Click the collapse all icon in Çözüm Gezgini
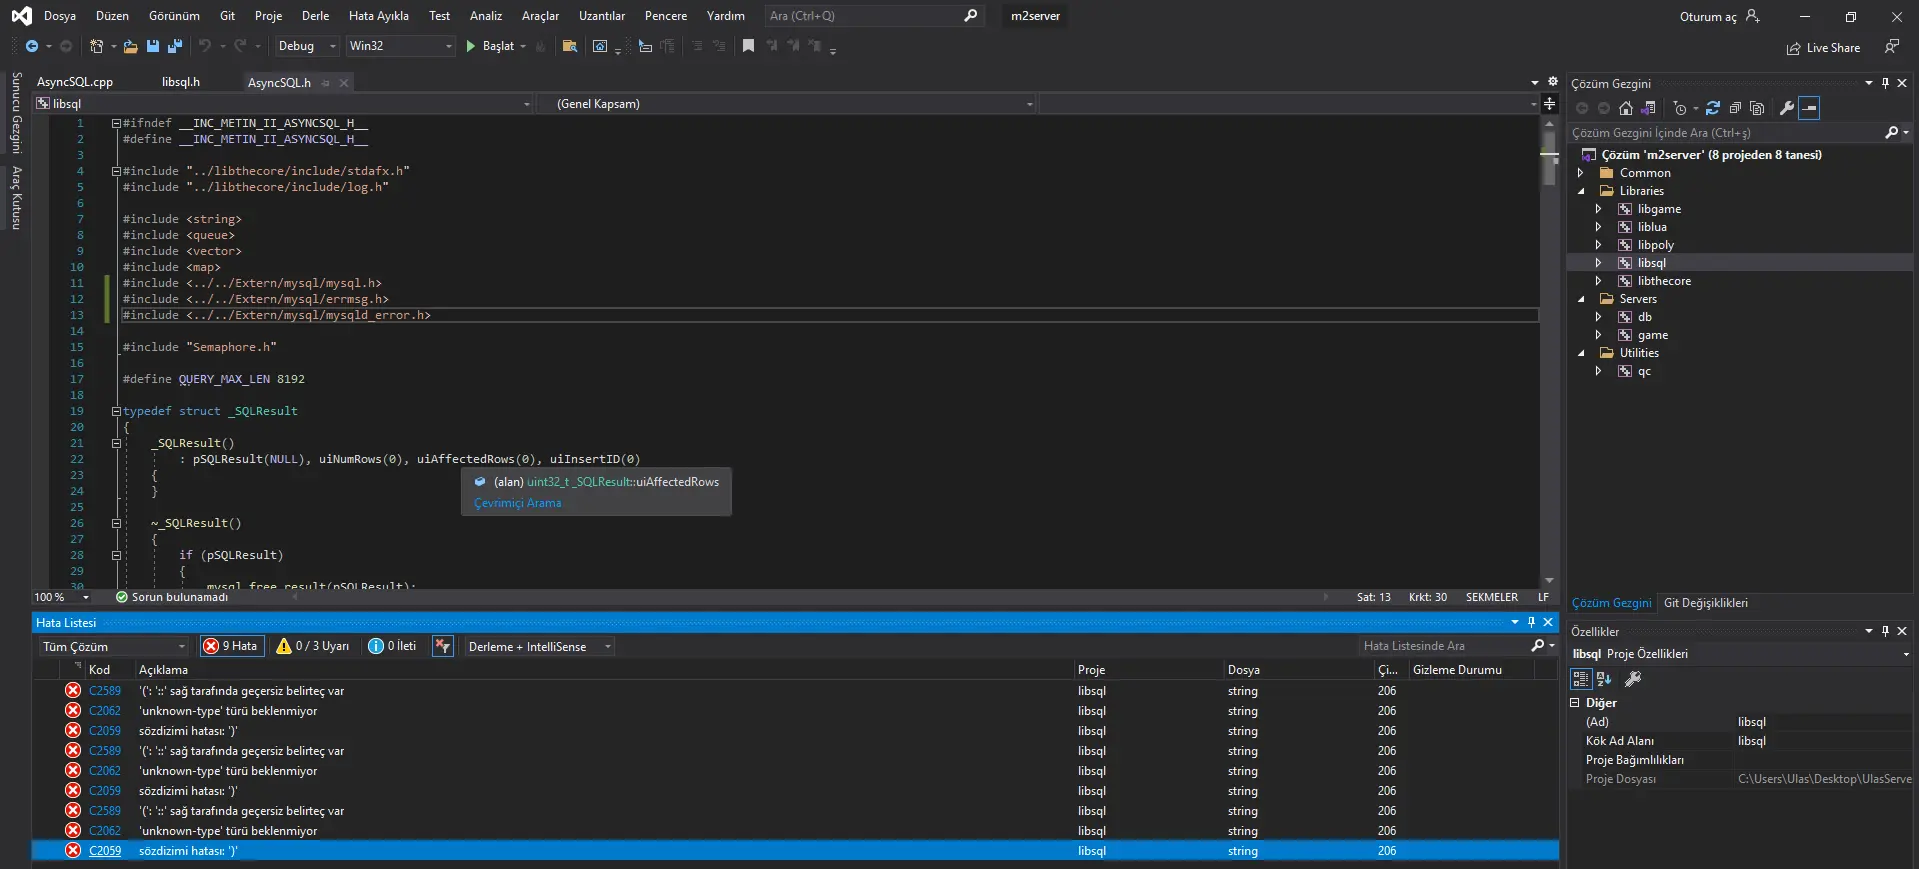Screen dimensions: 1919x869 (x=1735, y=108)
